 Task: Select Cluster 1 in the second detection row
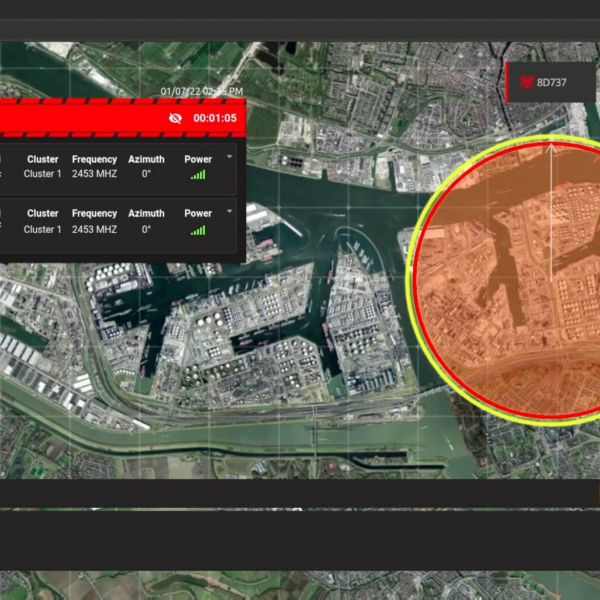tap(42, 229)
